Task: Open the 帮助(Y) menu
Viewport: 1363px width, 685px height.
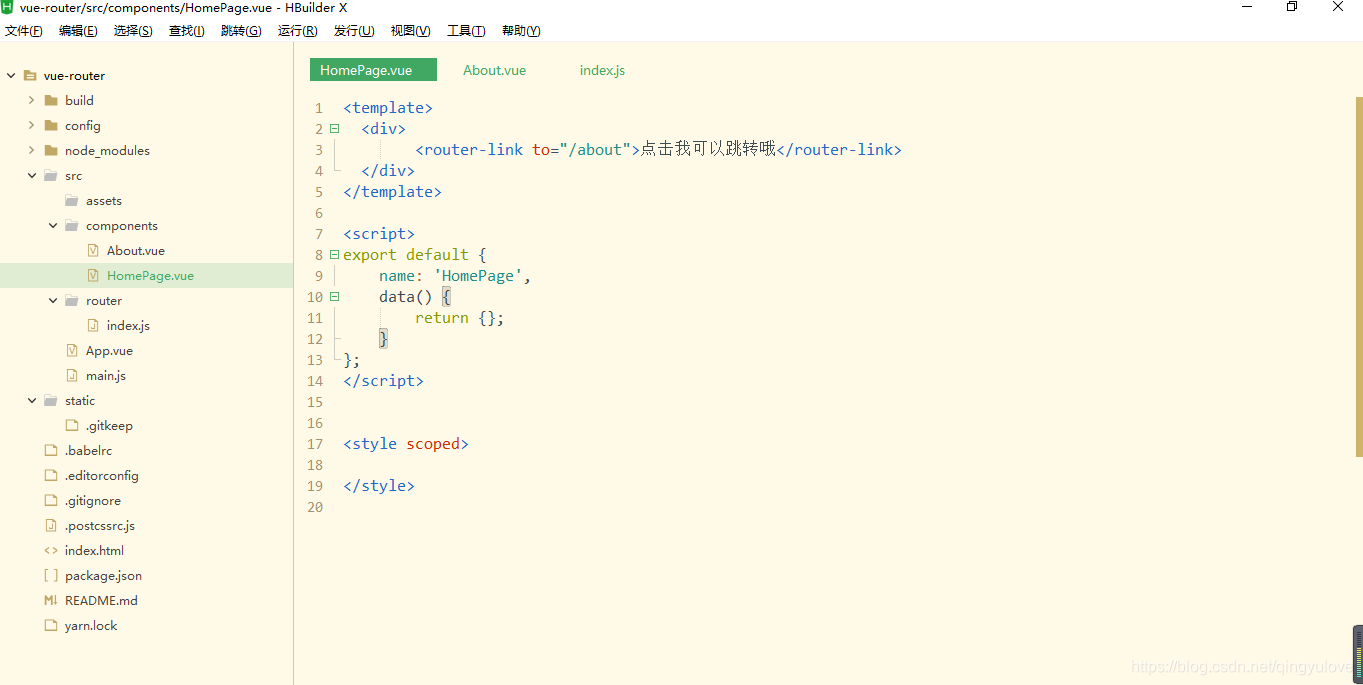Action: click(x=521, y=31)
